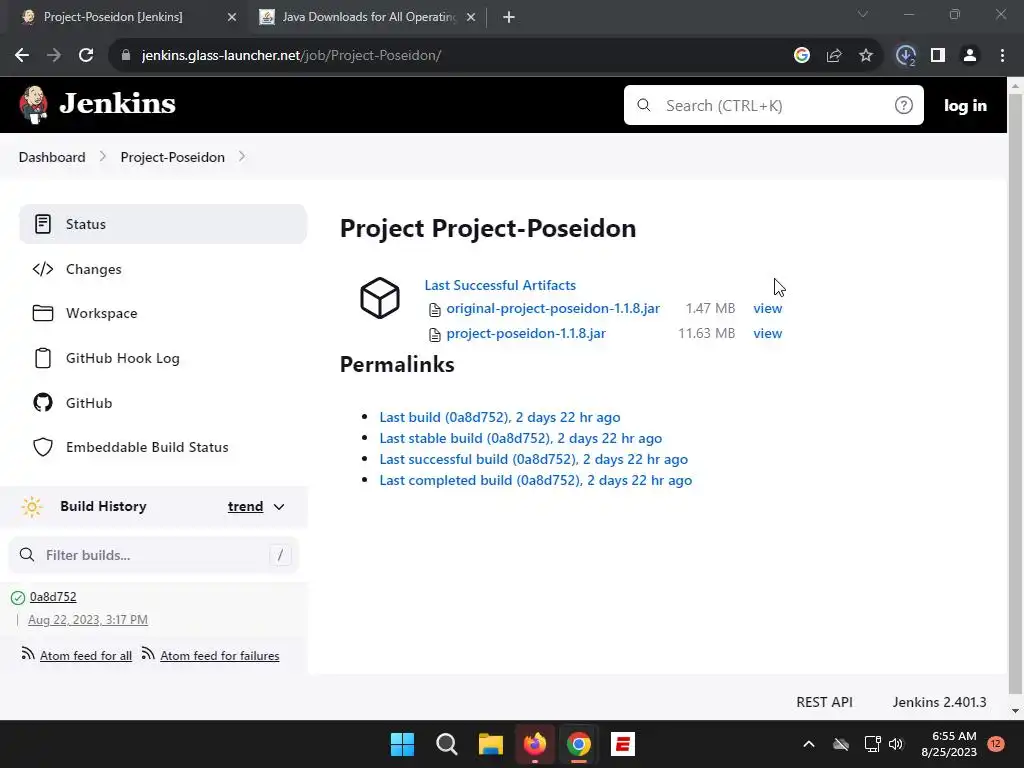Image resolution: width=1024 pixels, height=768 pixels.
Task: Click the green success checkmark for build 0a8d752
Action: pyautogui.click(x=18, y=598)
